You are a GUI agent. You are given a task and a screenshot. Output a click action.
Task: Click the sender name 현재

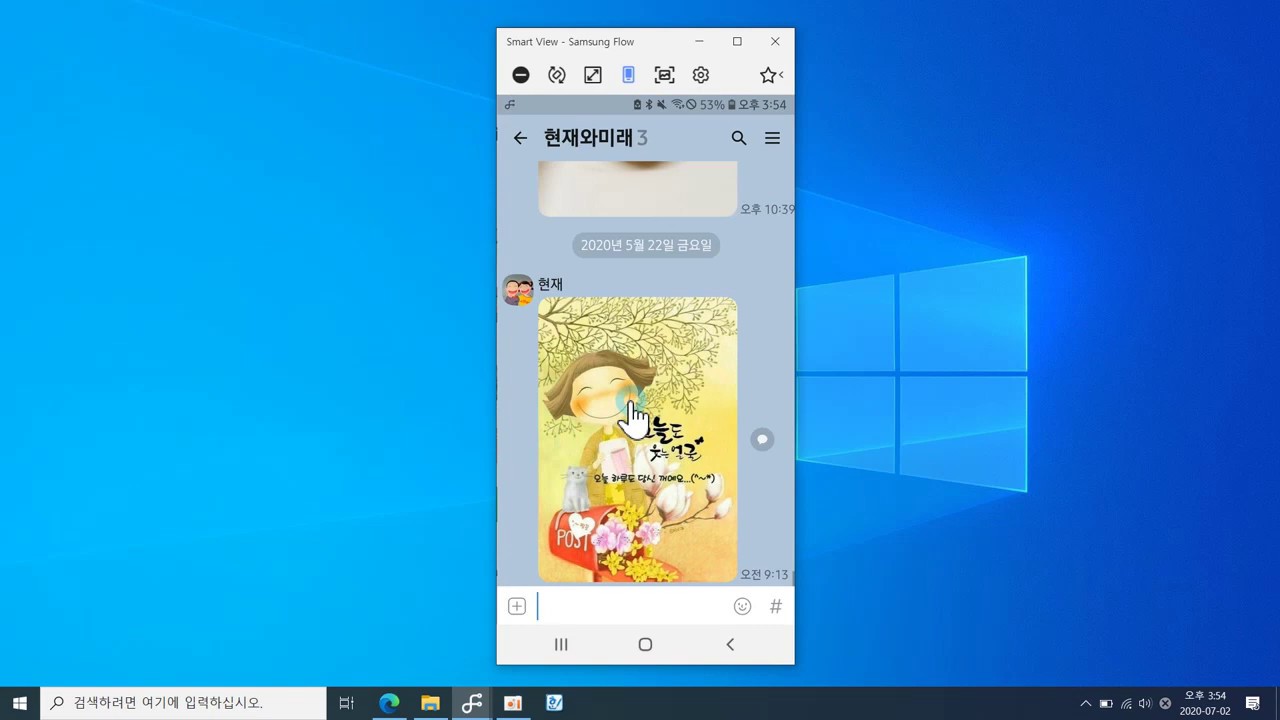(550, 284)
